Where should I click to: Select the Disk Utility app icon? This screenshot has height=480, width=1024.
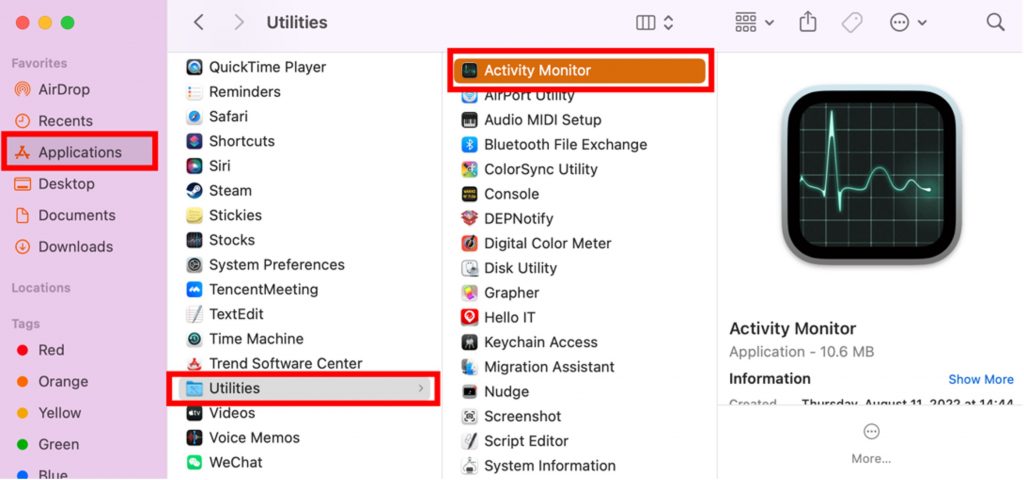coord(470,268)
